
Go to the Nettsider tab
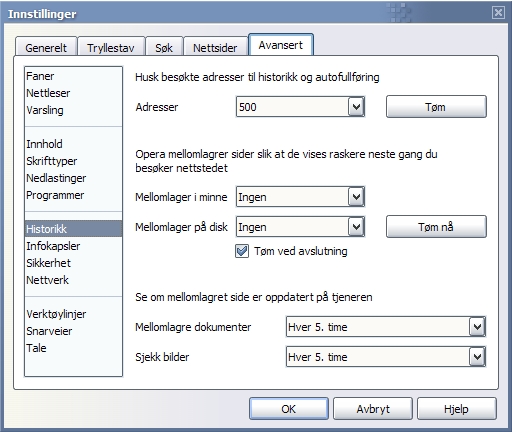coord(215,47)
